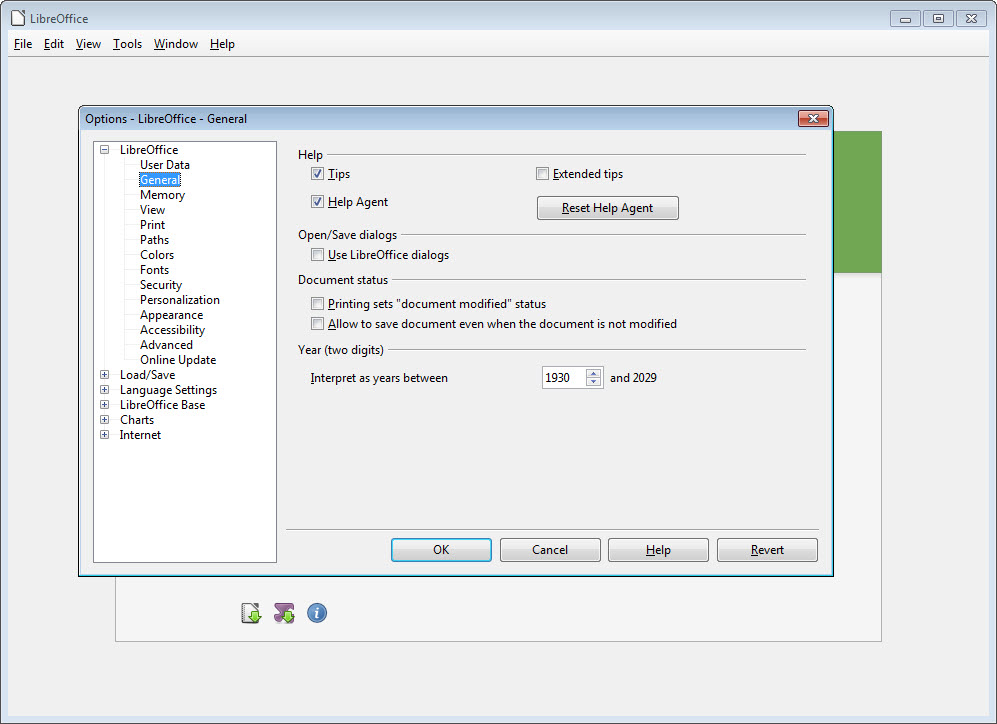This screenshot has height=724, width=997.
Task: Select Colors in the options tree
Action: [x=157, y=254]
